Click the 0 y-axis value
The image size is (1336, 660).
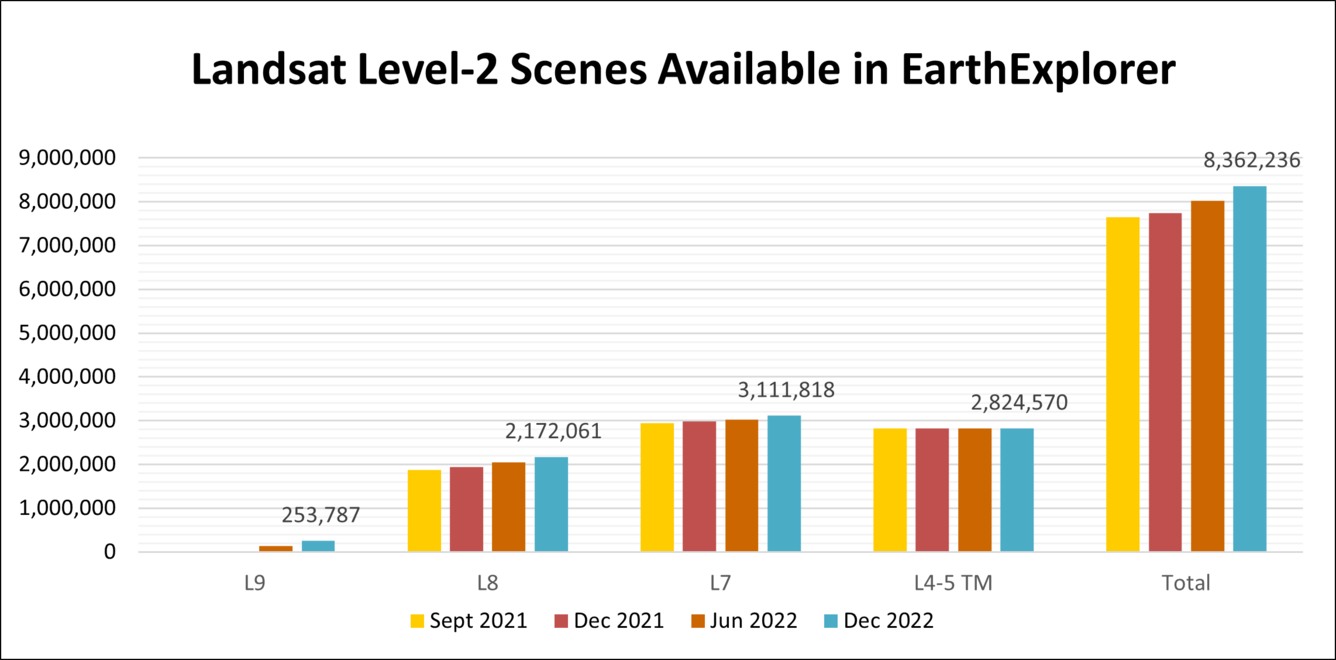click(110, 552)
